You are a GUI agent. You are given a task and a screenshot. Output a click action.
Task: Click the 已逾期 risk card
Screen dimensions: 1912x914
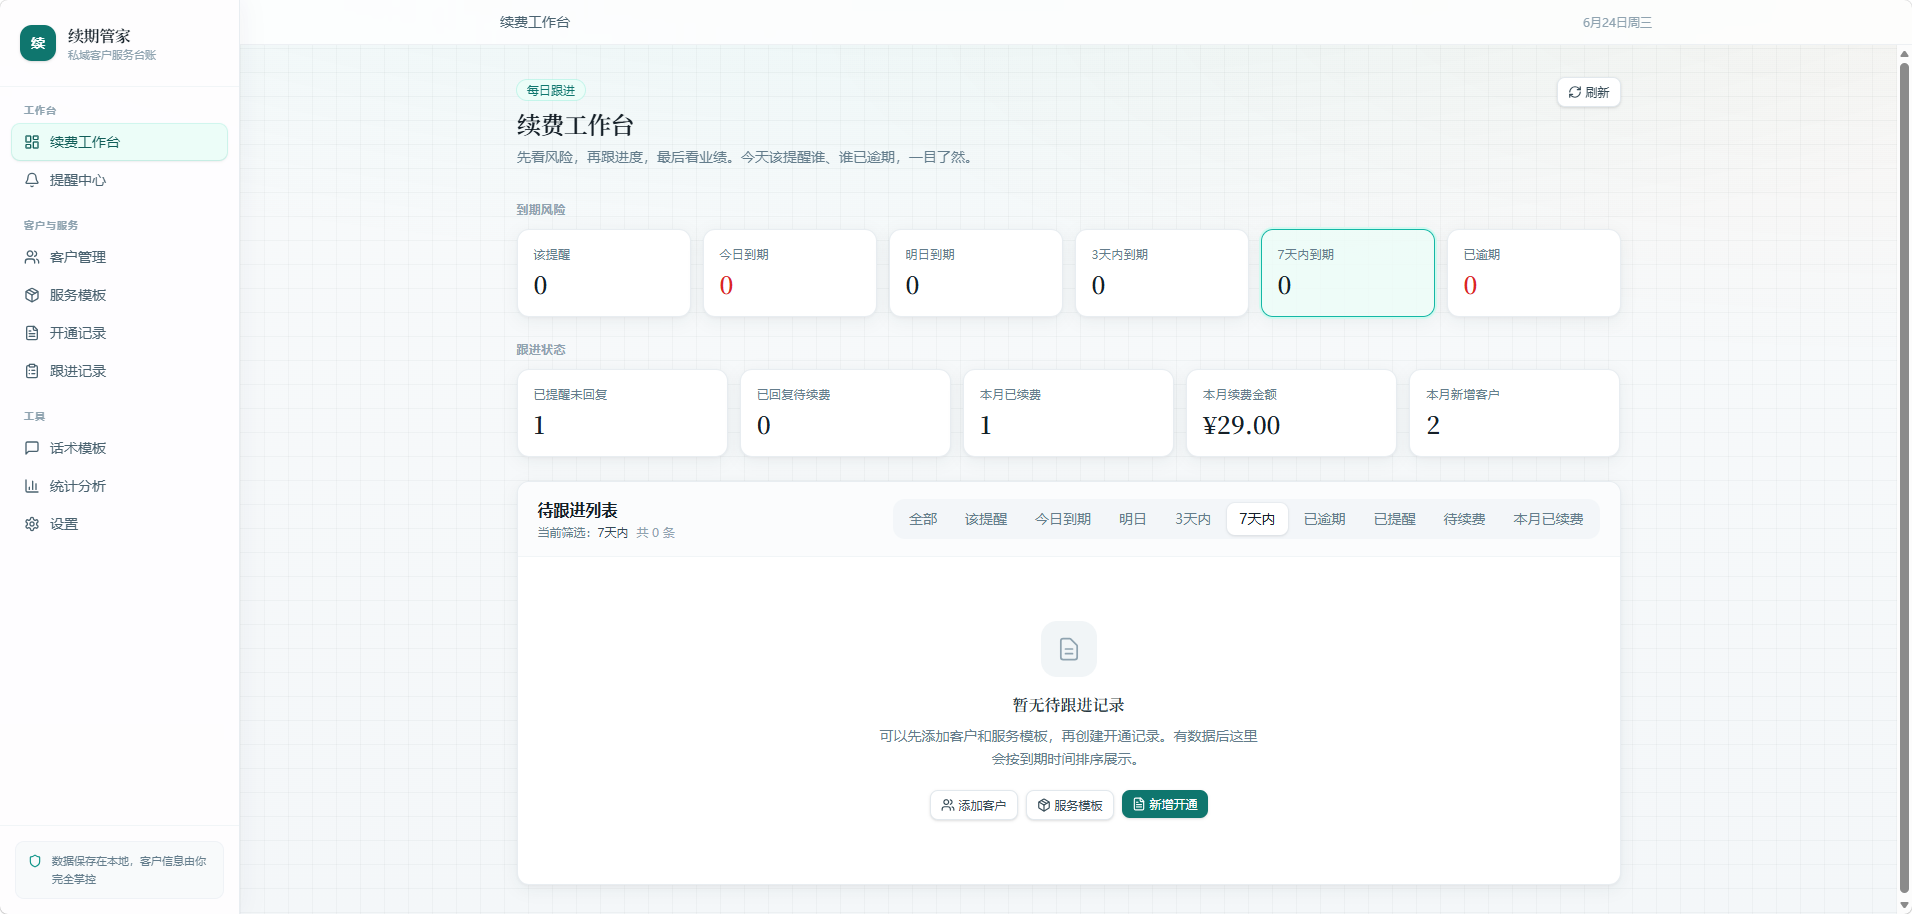1534,273
